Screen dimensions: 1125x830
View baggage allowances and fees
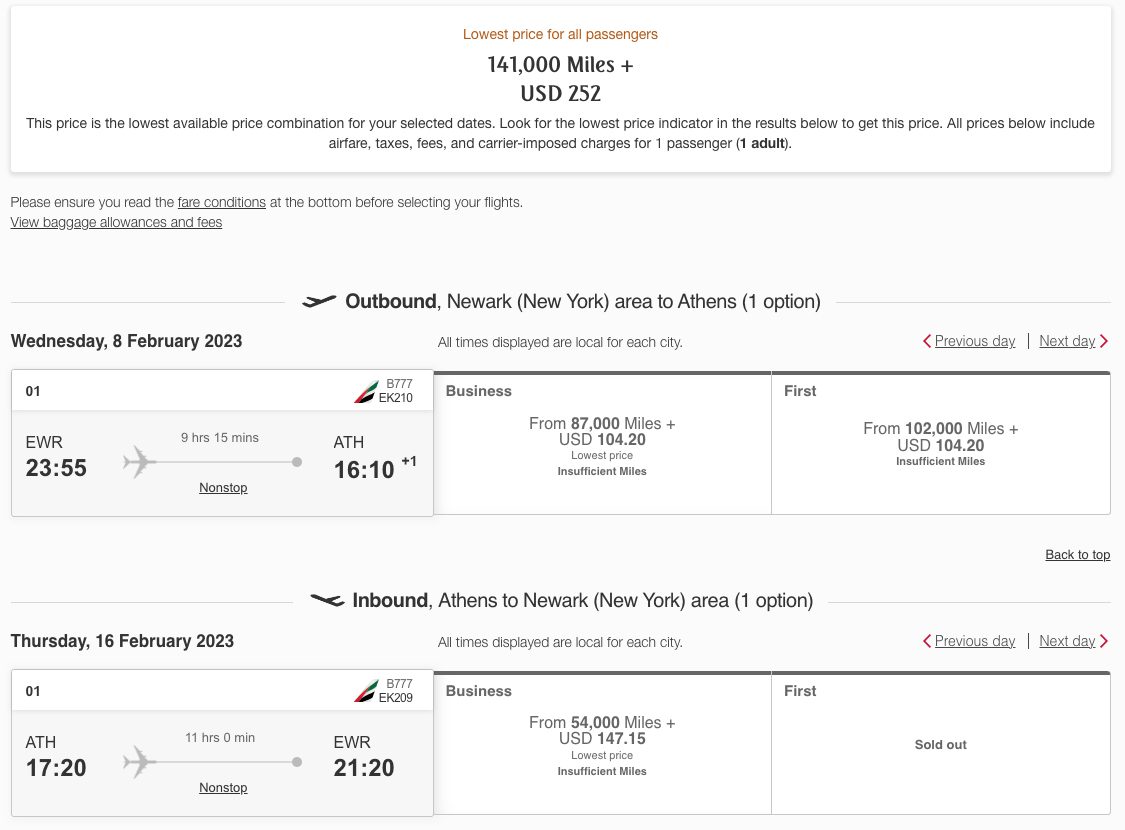point(115,222)
